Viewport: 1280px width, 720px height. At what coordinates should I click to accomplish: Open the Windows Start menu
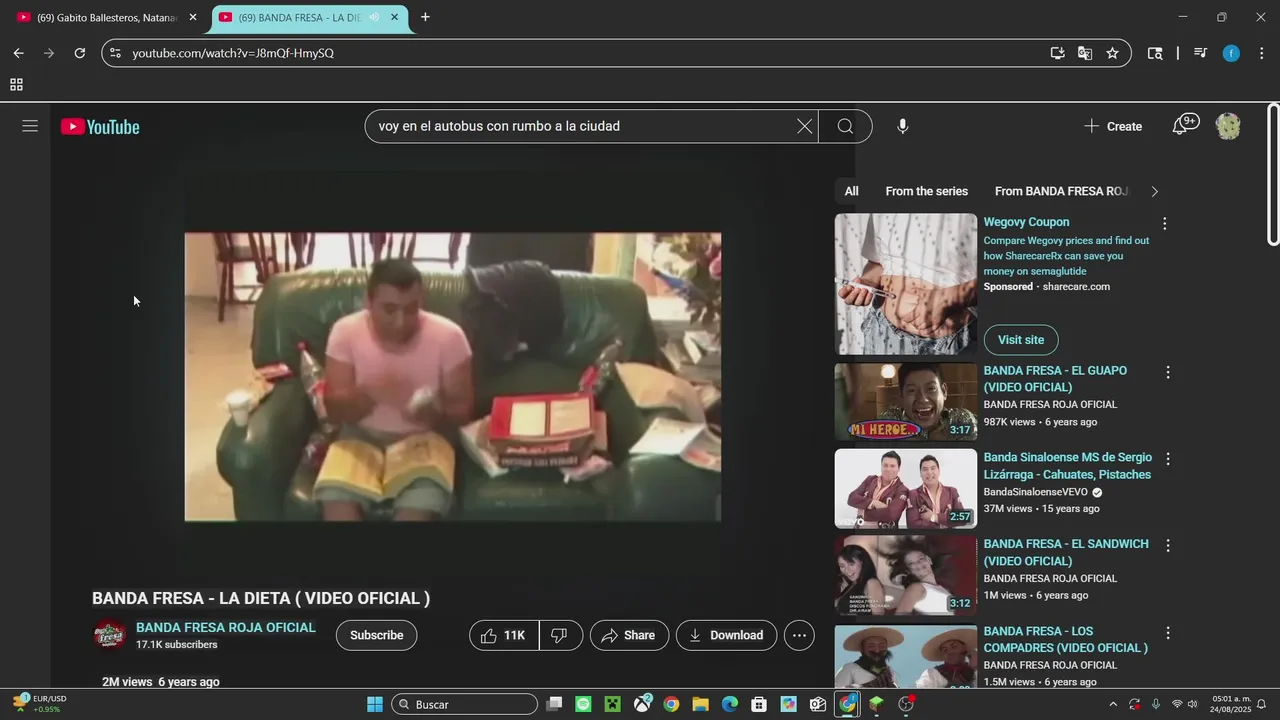(x=375, y=704)
